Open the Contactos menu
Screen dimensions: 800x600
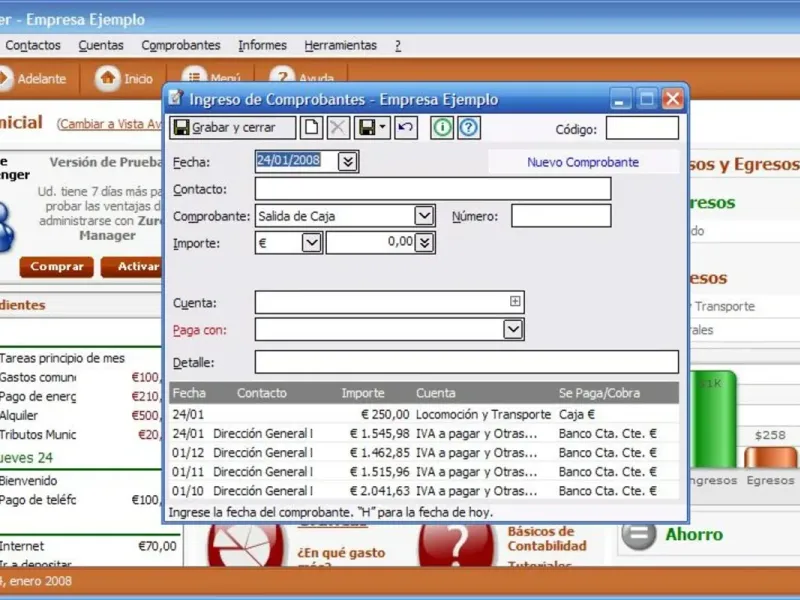click(33, 45)
